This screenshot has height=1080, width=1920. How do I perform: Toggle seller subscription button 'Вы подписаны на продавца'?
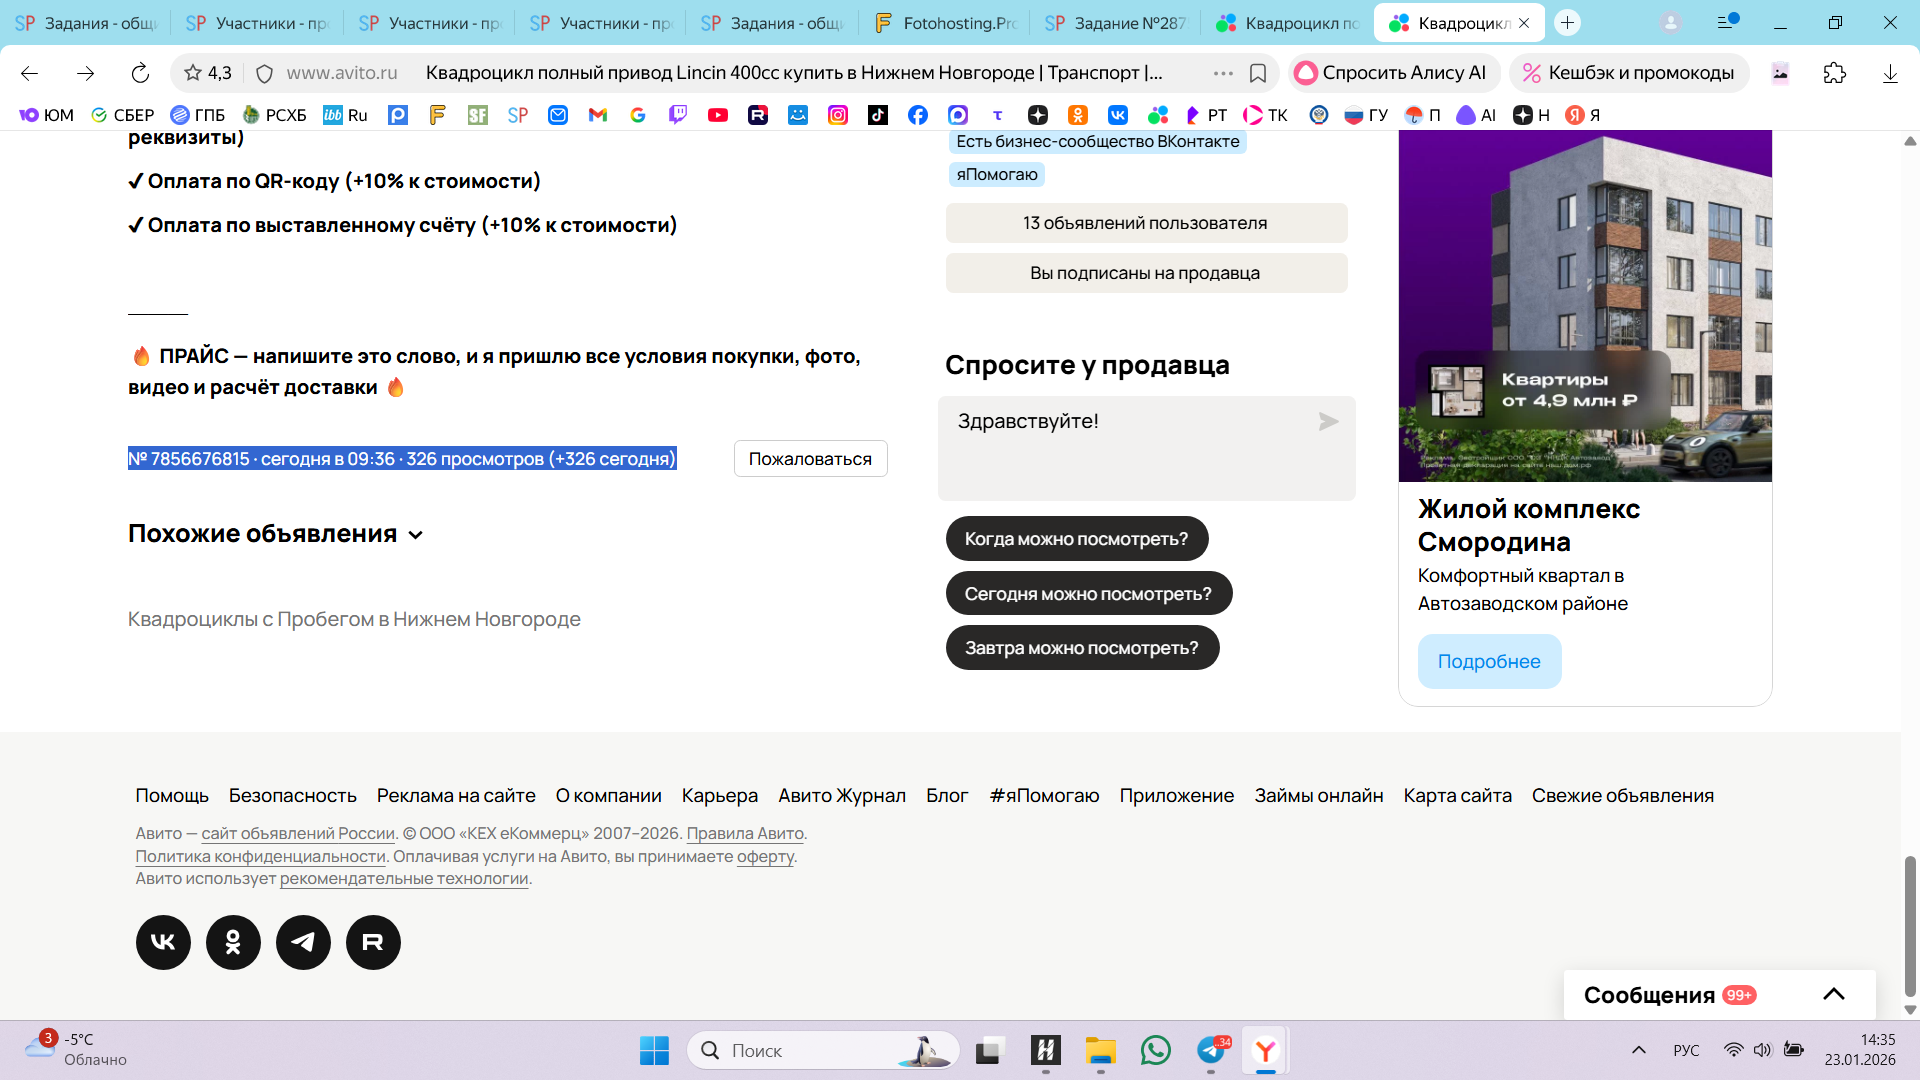(x=1146, y=273)
